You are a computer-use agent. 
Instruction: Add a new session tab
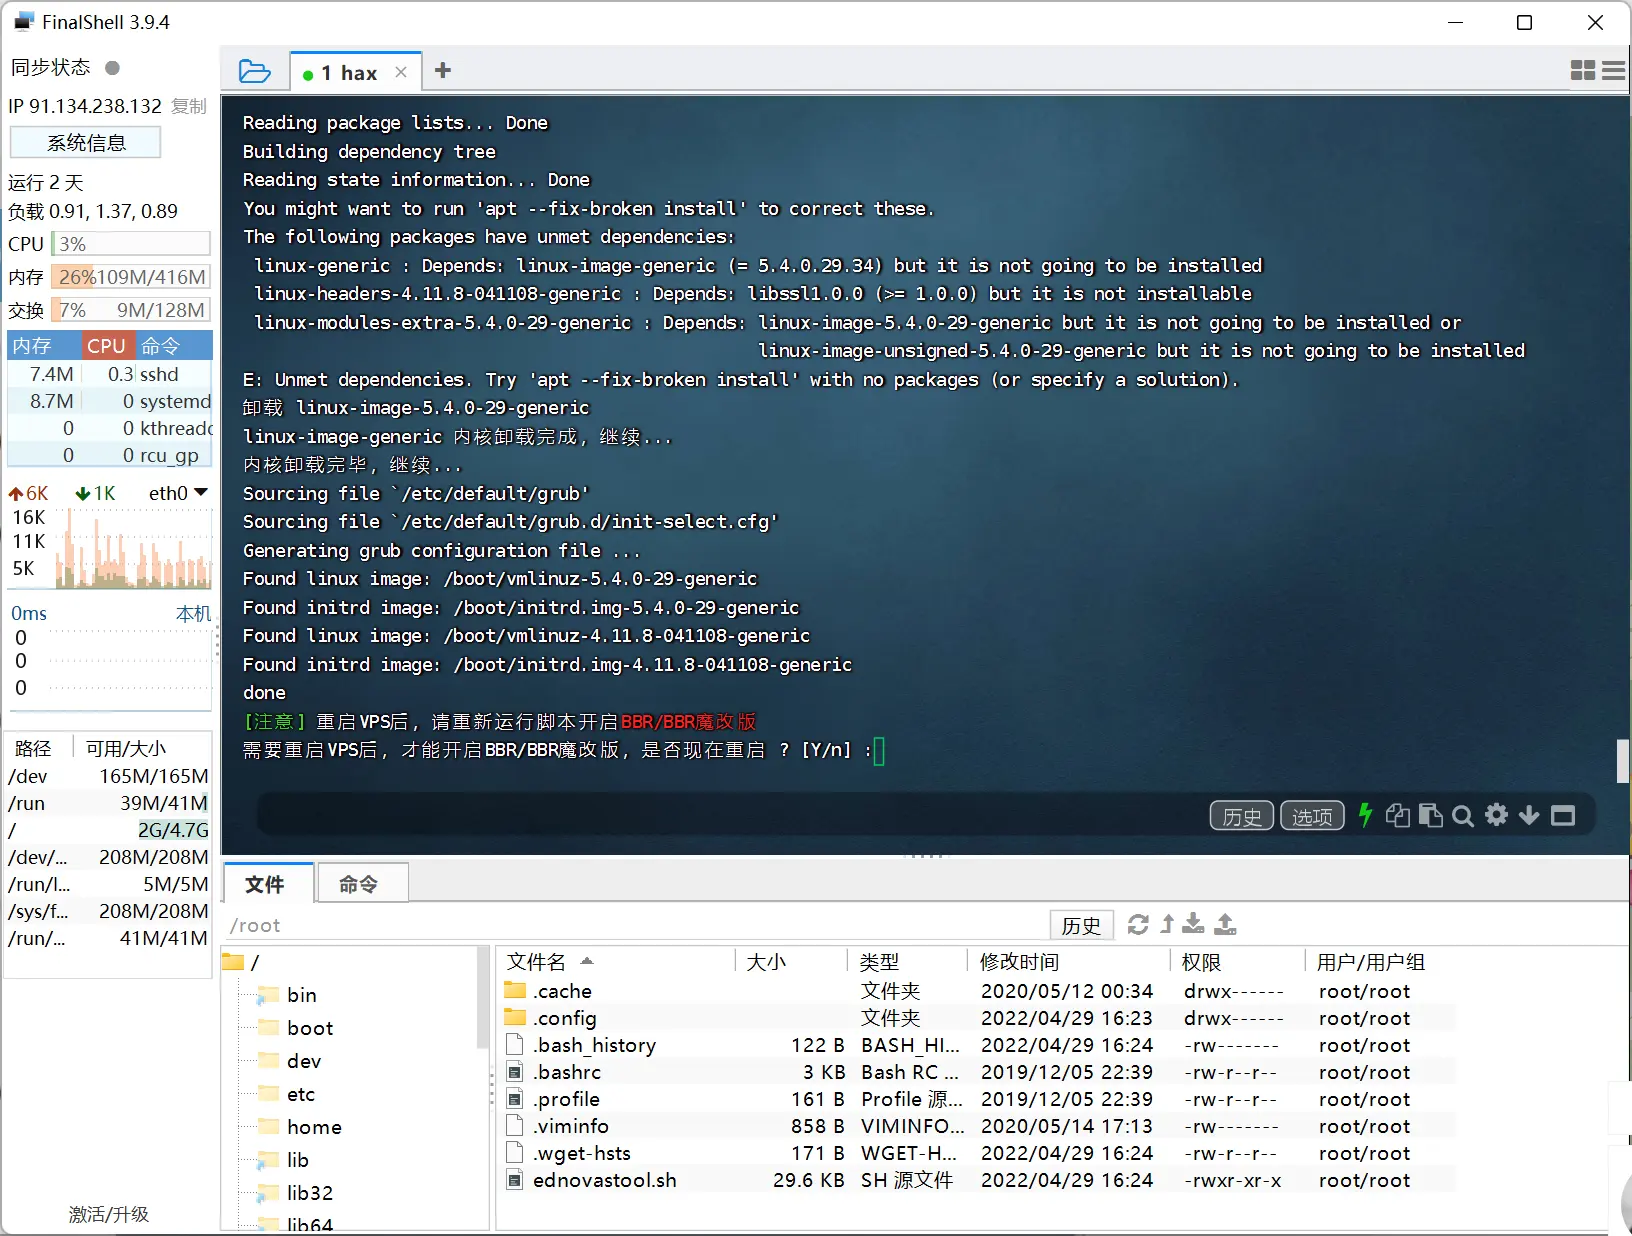click(443, 70)
